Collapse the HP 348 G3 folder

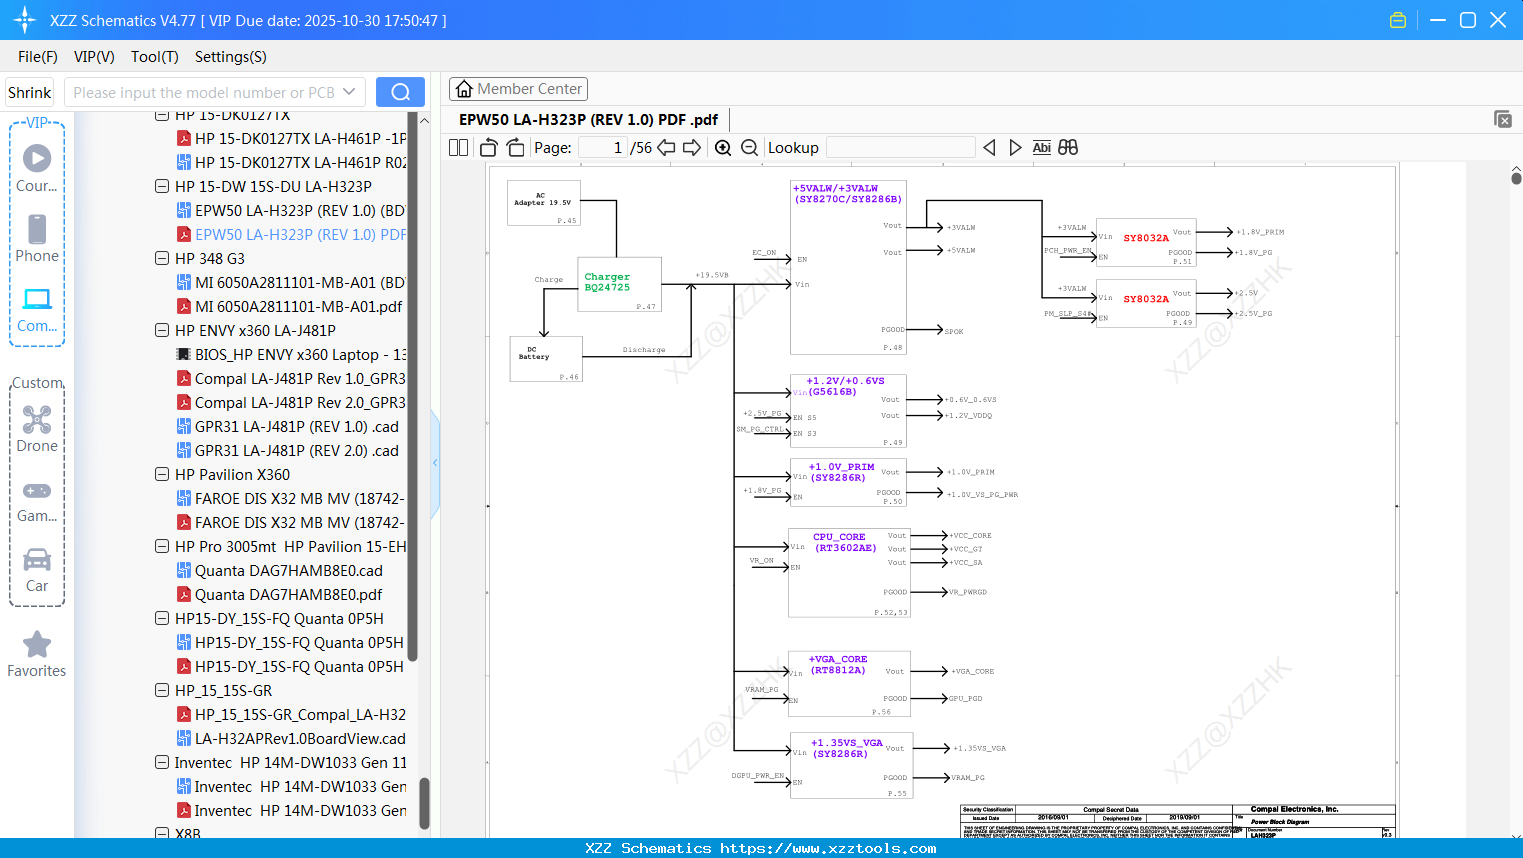[162, 258]
